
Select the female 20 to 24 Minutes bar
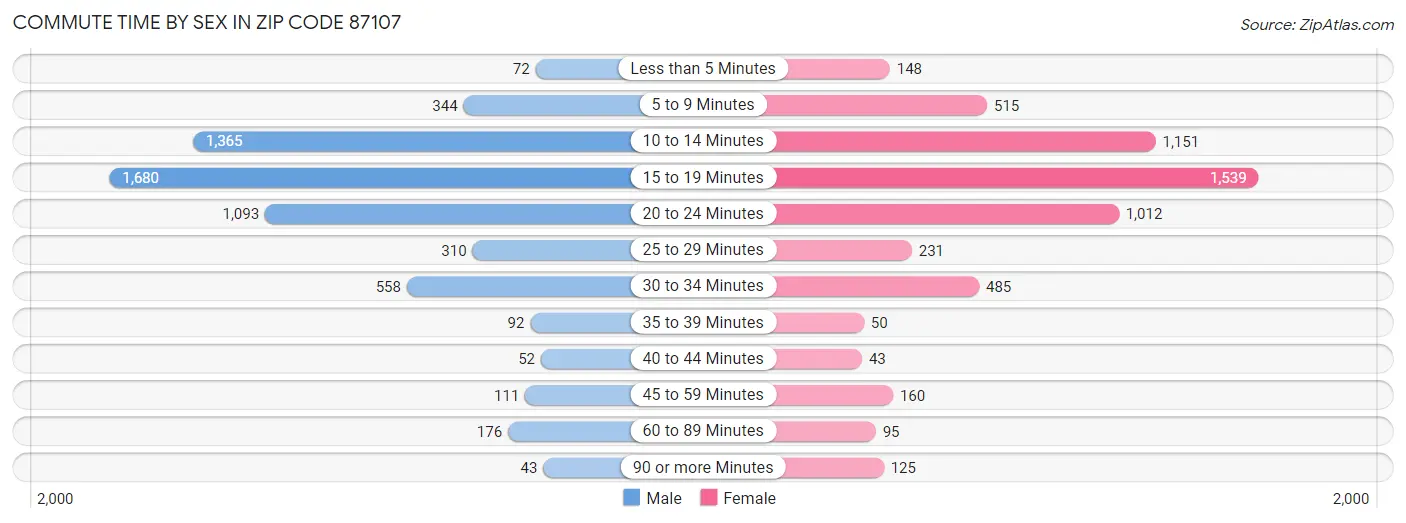click(x=945, y=213)
